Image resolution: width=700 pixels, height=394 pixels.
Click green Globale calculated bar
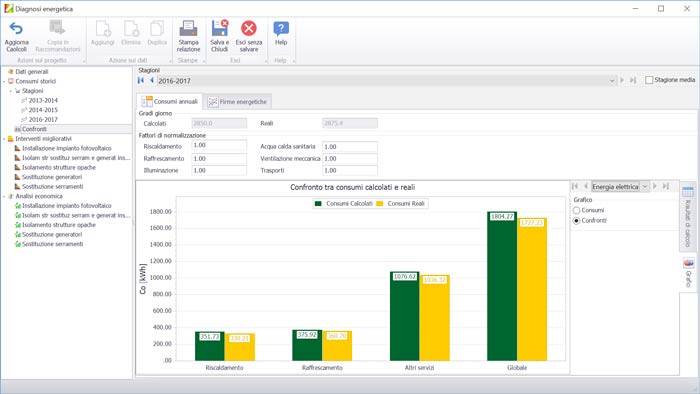click(x=502, y=286)
